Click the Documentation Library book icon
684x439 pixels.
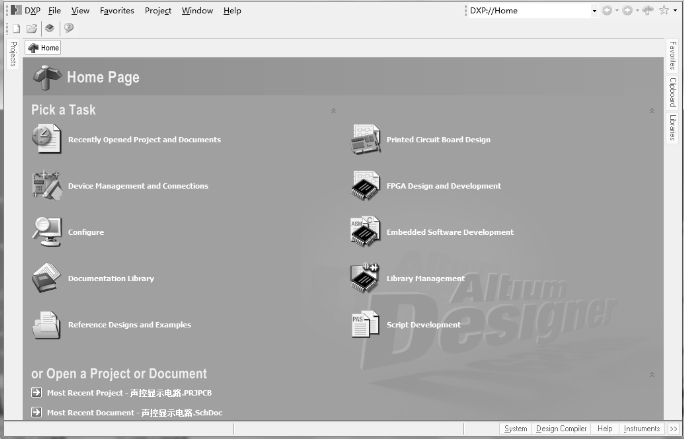point(46,278)
